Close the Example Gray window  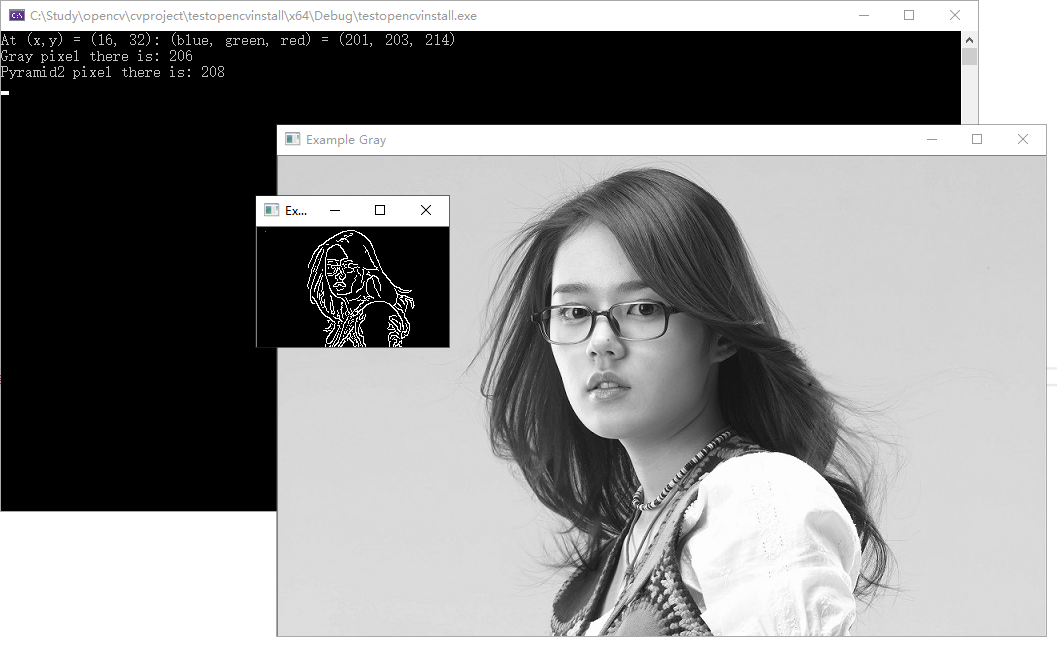1023,140
